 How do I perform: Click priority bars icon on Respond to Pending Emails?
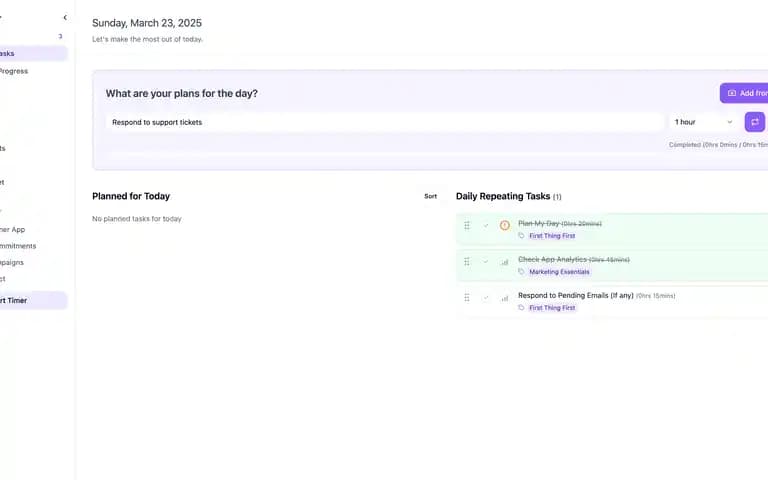coord(504,298)
